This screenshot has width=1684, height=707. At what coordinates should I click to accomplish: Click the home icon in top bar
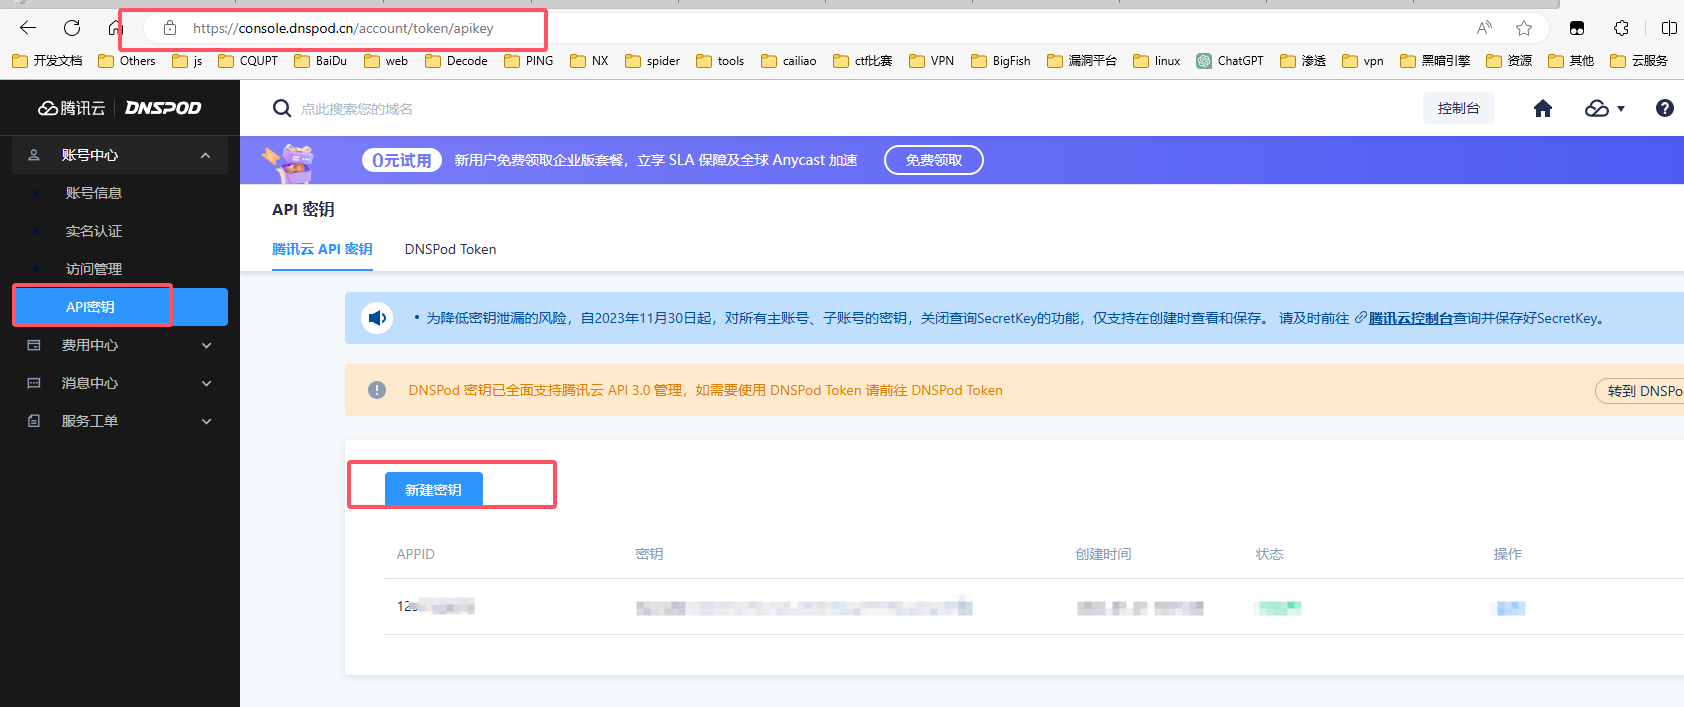[1543, 109]
